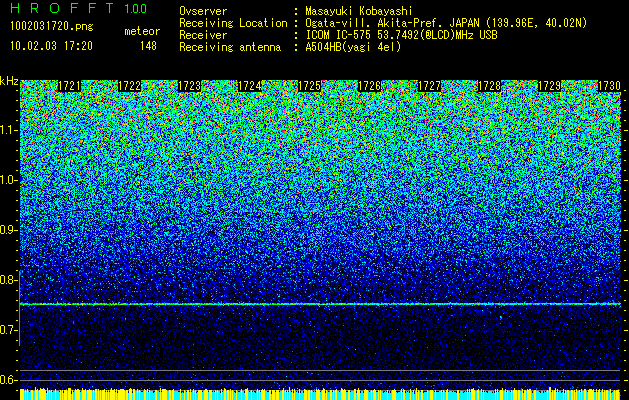The width and height of the screenshot is (629, 400).
Task: Select the filename 1002031720.png
Action: [x=52, y=26]
